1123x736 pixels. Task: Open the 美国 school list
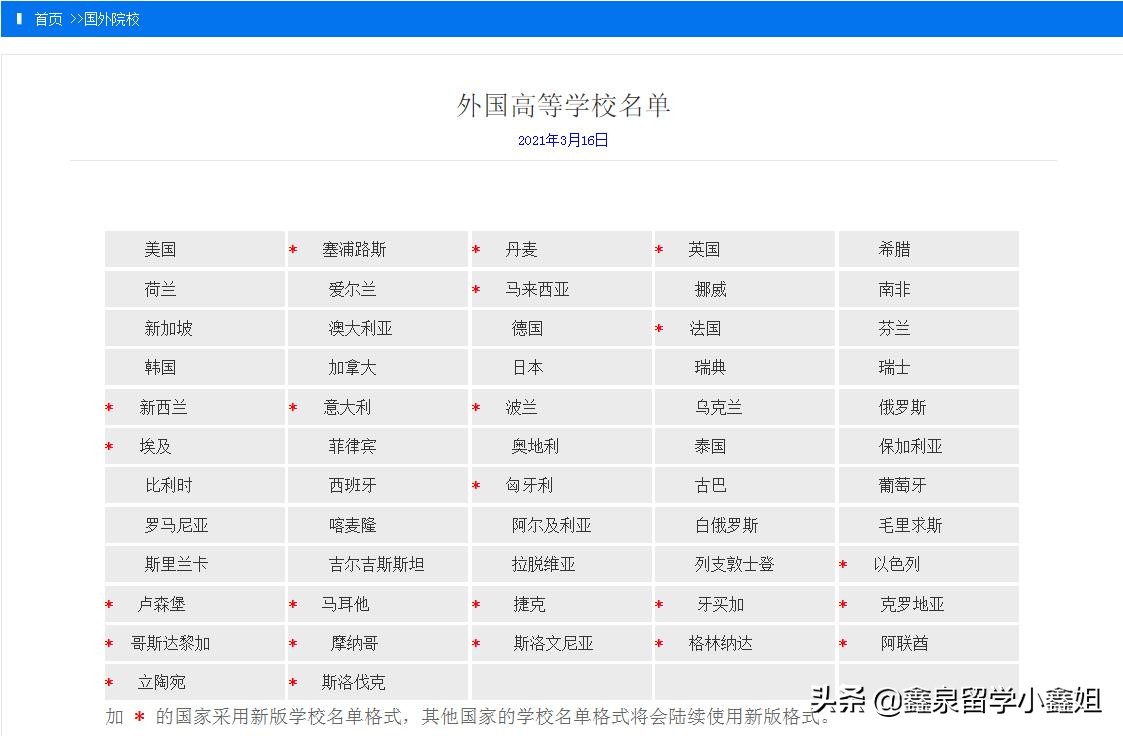[160, 249]
